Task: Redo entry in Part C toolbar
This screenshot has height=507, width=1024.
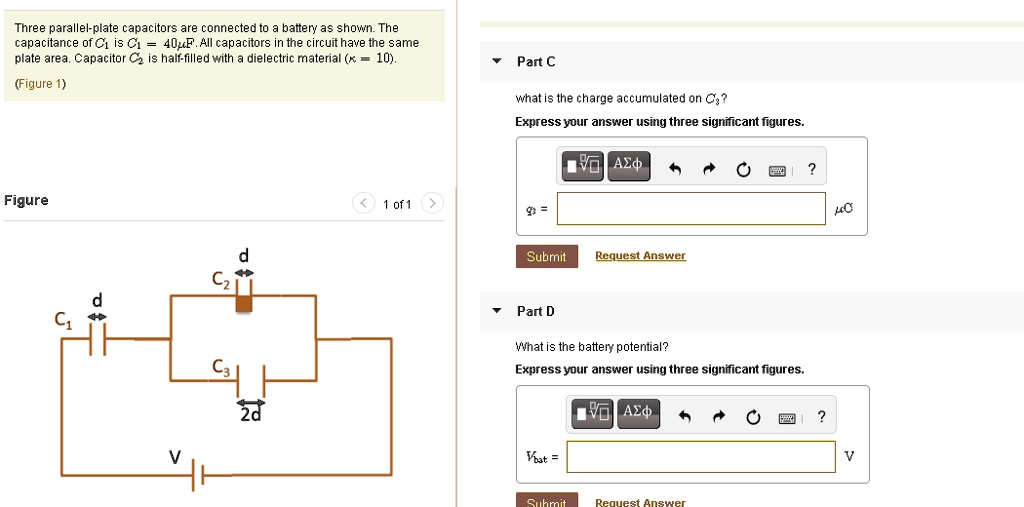Action: click(x=709, y=170)
